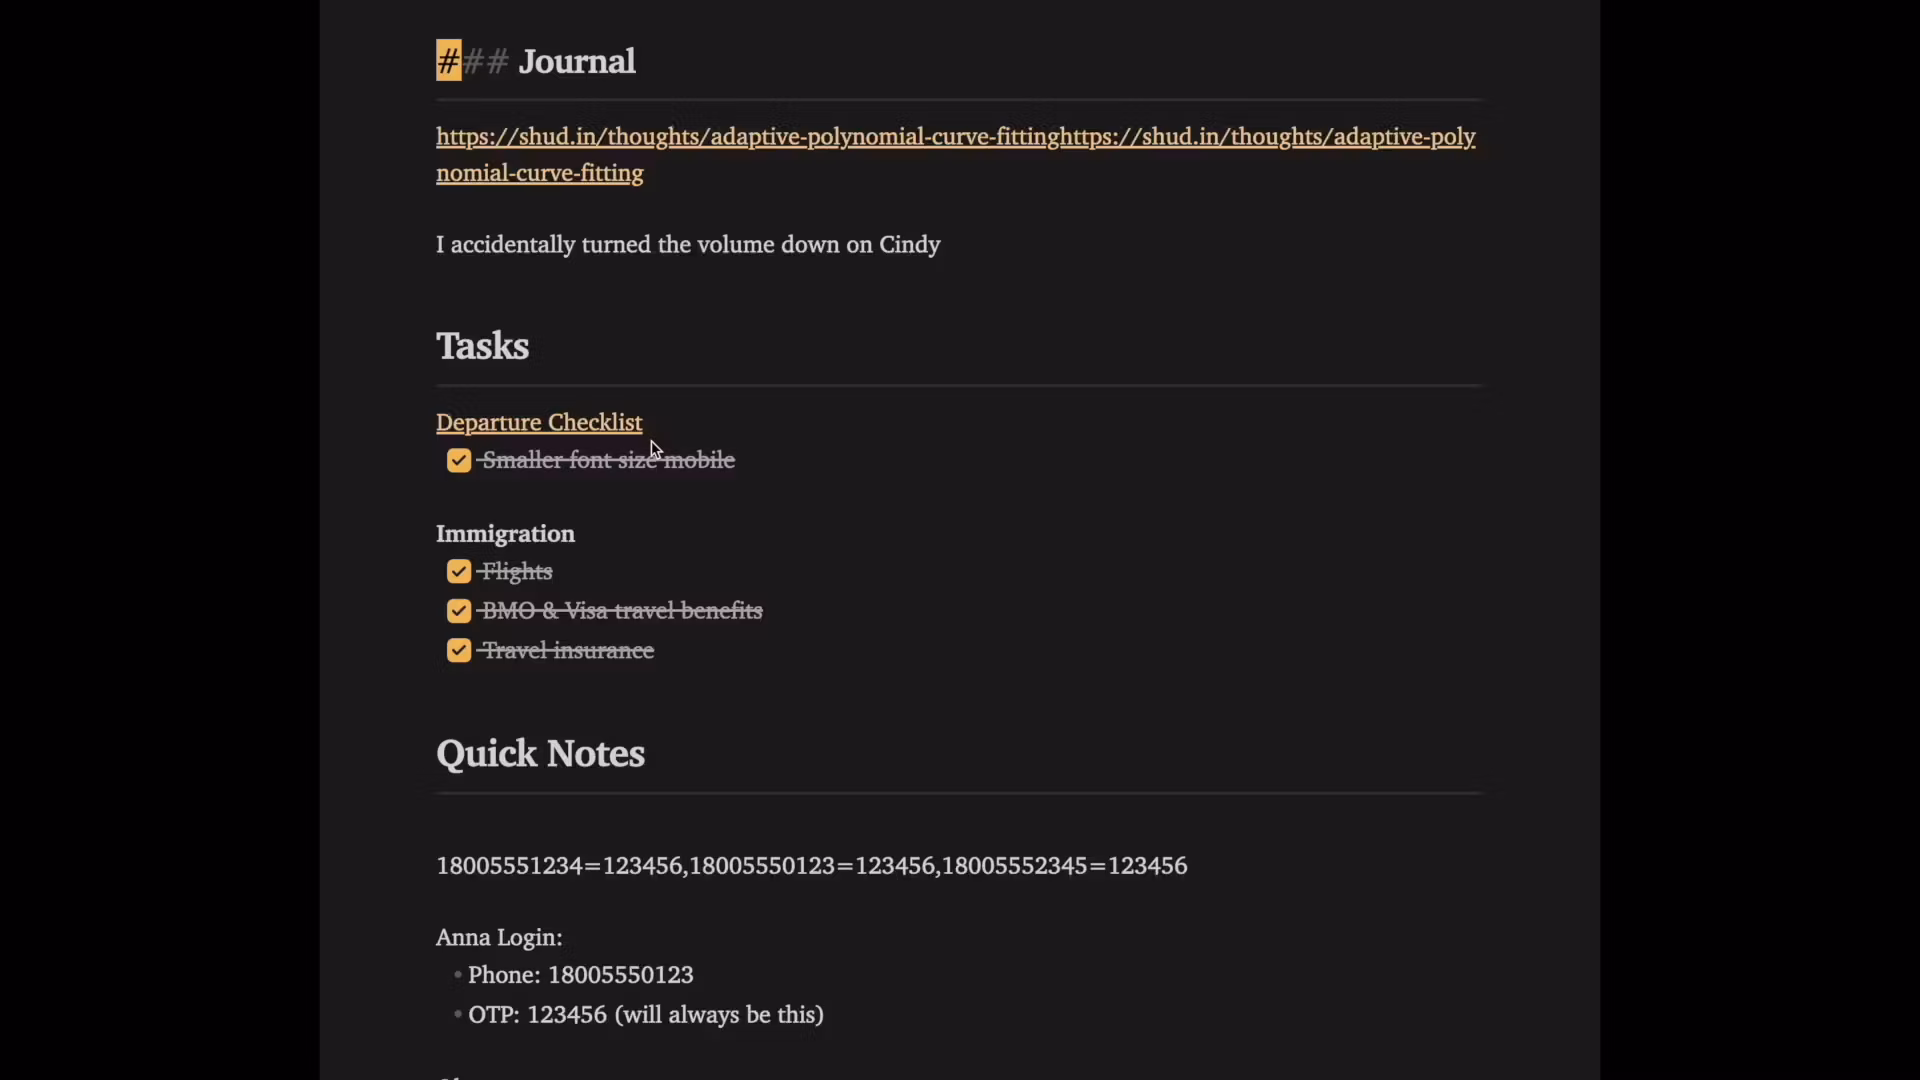Place cursor in the Journal heading text
Image resolution: width=1920 pixels, height=1080 pixels.
576,61
